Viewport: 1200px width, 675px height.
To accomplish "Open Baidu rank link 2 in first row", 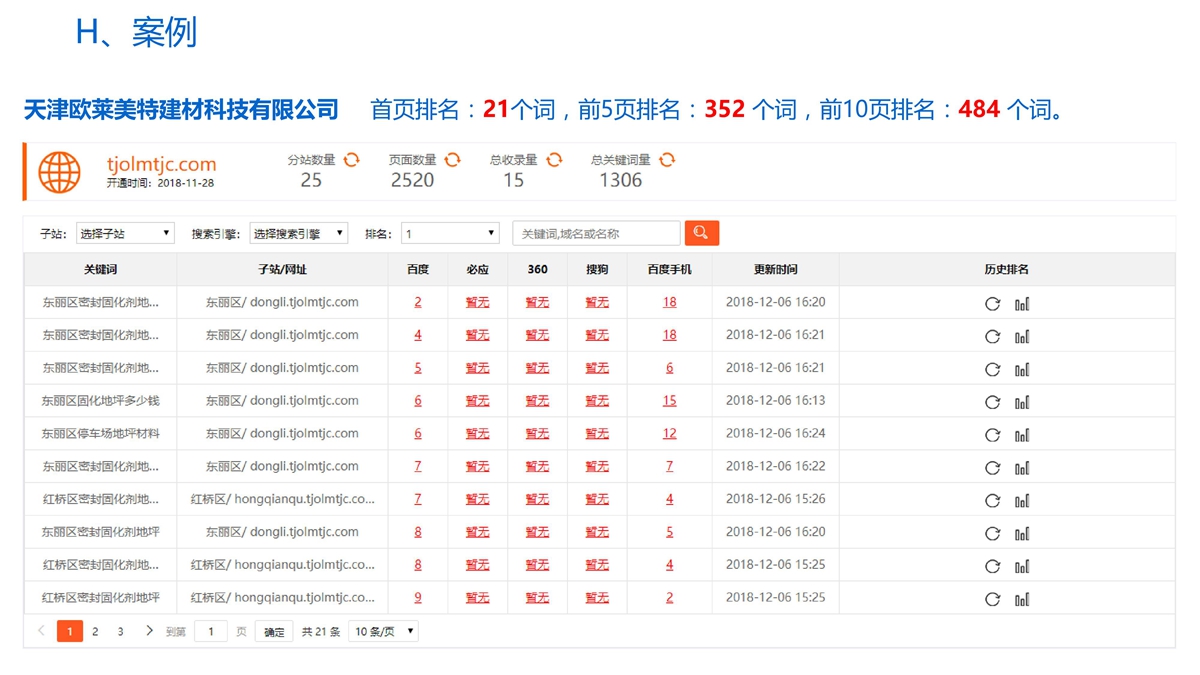I will pyautogui.click(x=418, y=302).
